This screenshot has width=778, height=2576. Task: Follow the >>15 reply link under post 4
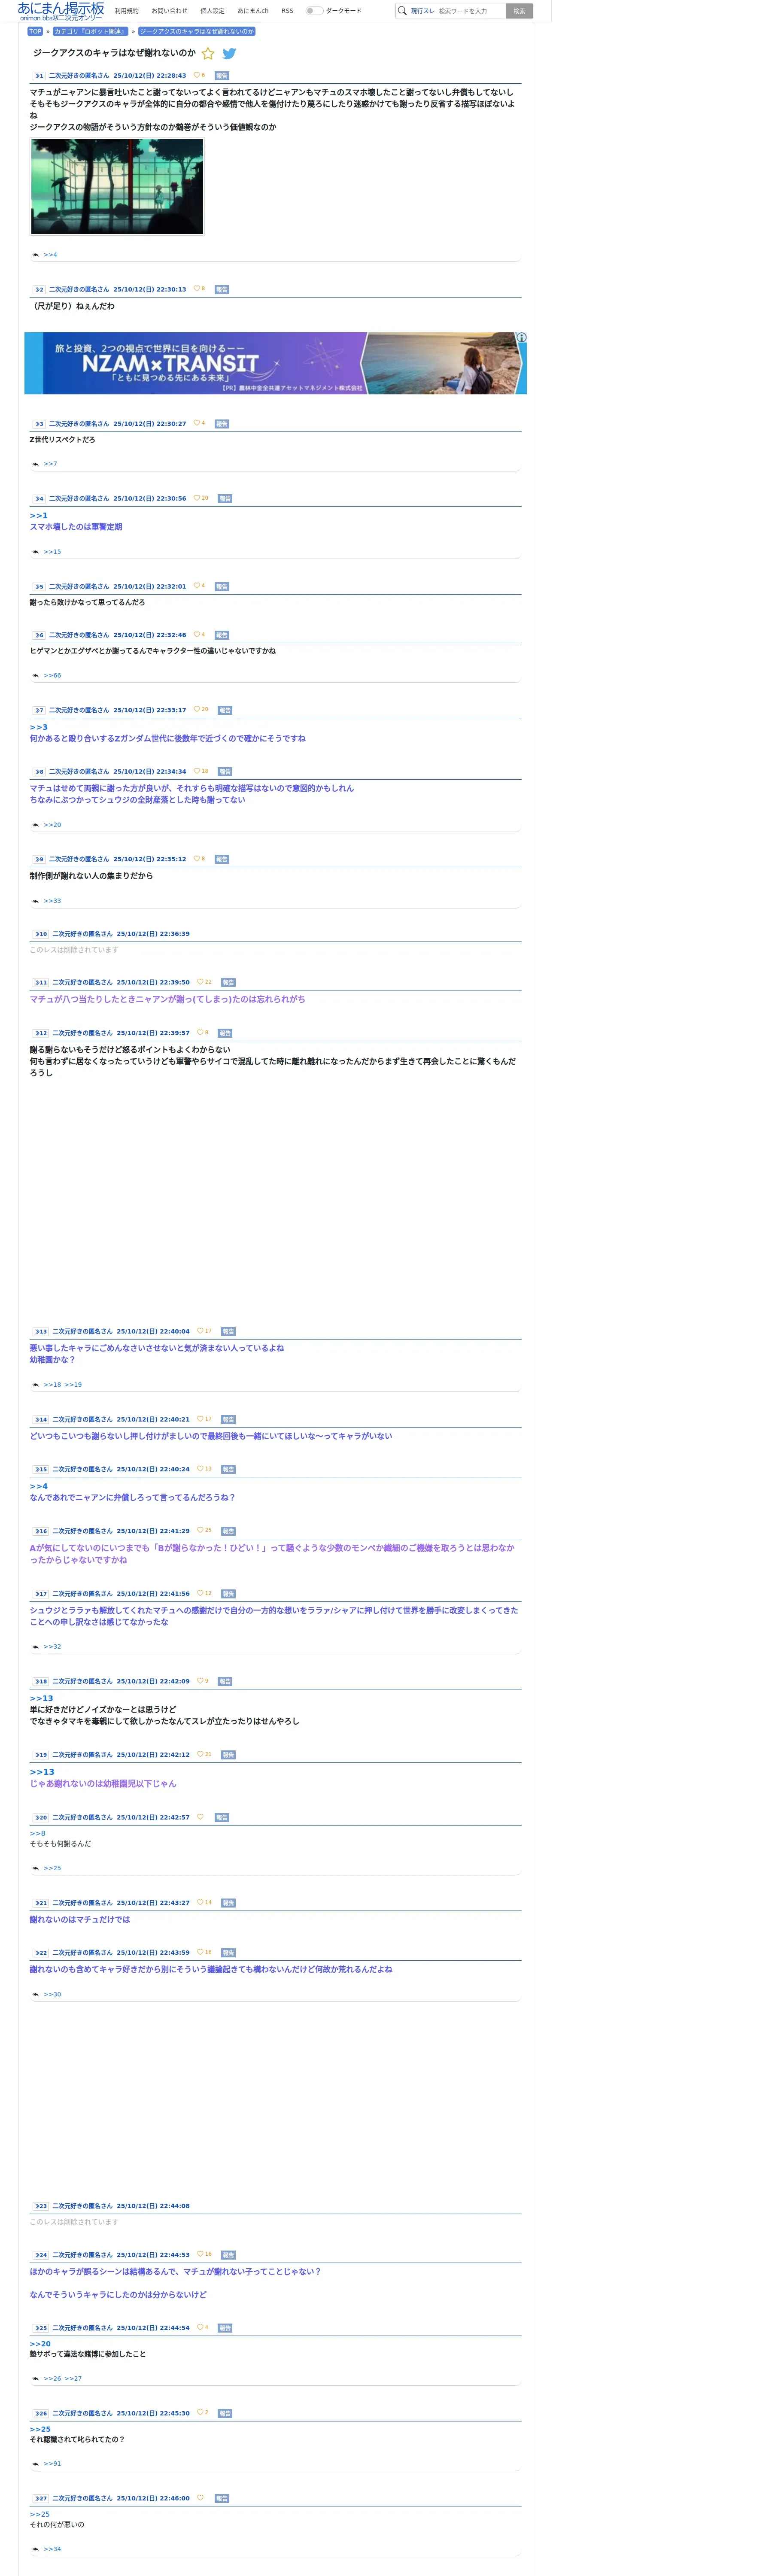click(52, 552)
